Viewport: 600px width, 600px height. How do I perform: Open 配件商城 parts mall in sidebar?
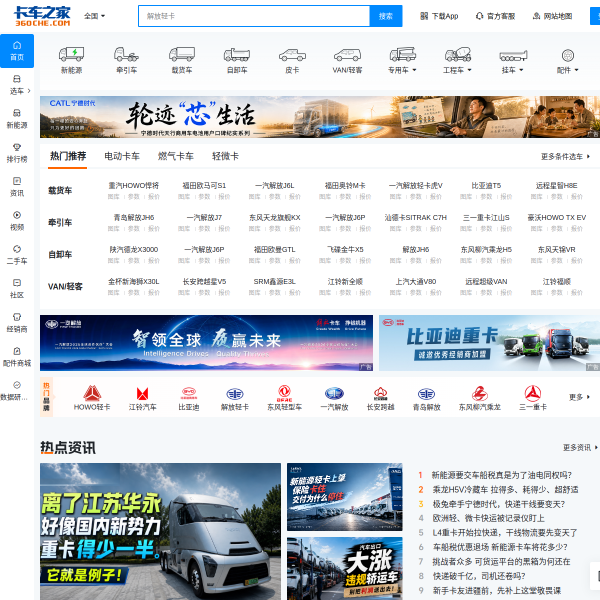(17, 357)
